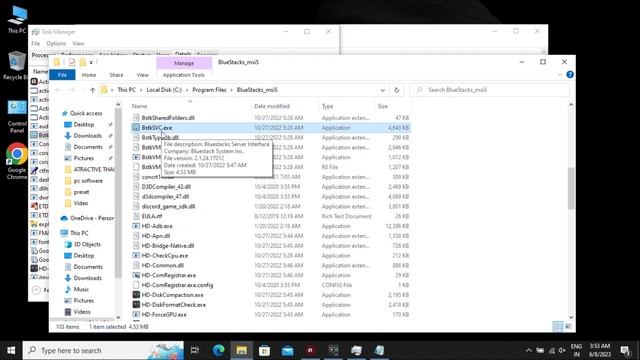Launch Microsoft Edge from the taskbar
The width and height of the screenshot is (640, 360).
click(218, 350)
